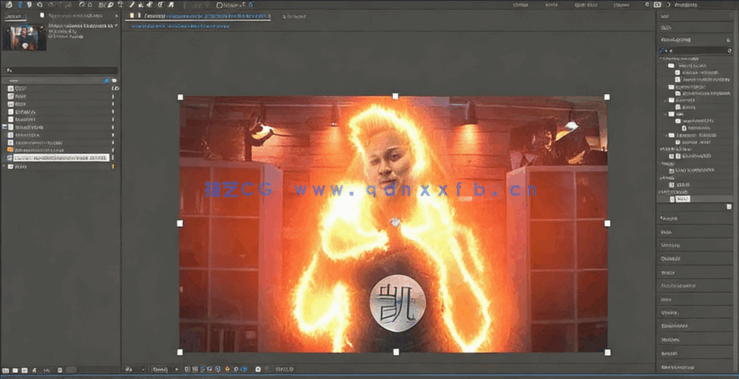Viewport: 739px width, 379px height.
Task: Select the Clone Stamp tool
Action: pos(141,5)
